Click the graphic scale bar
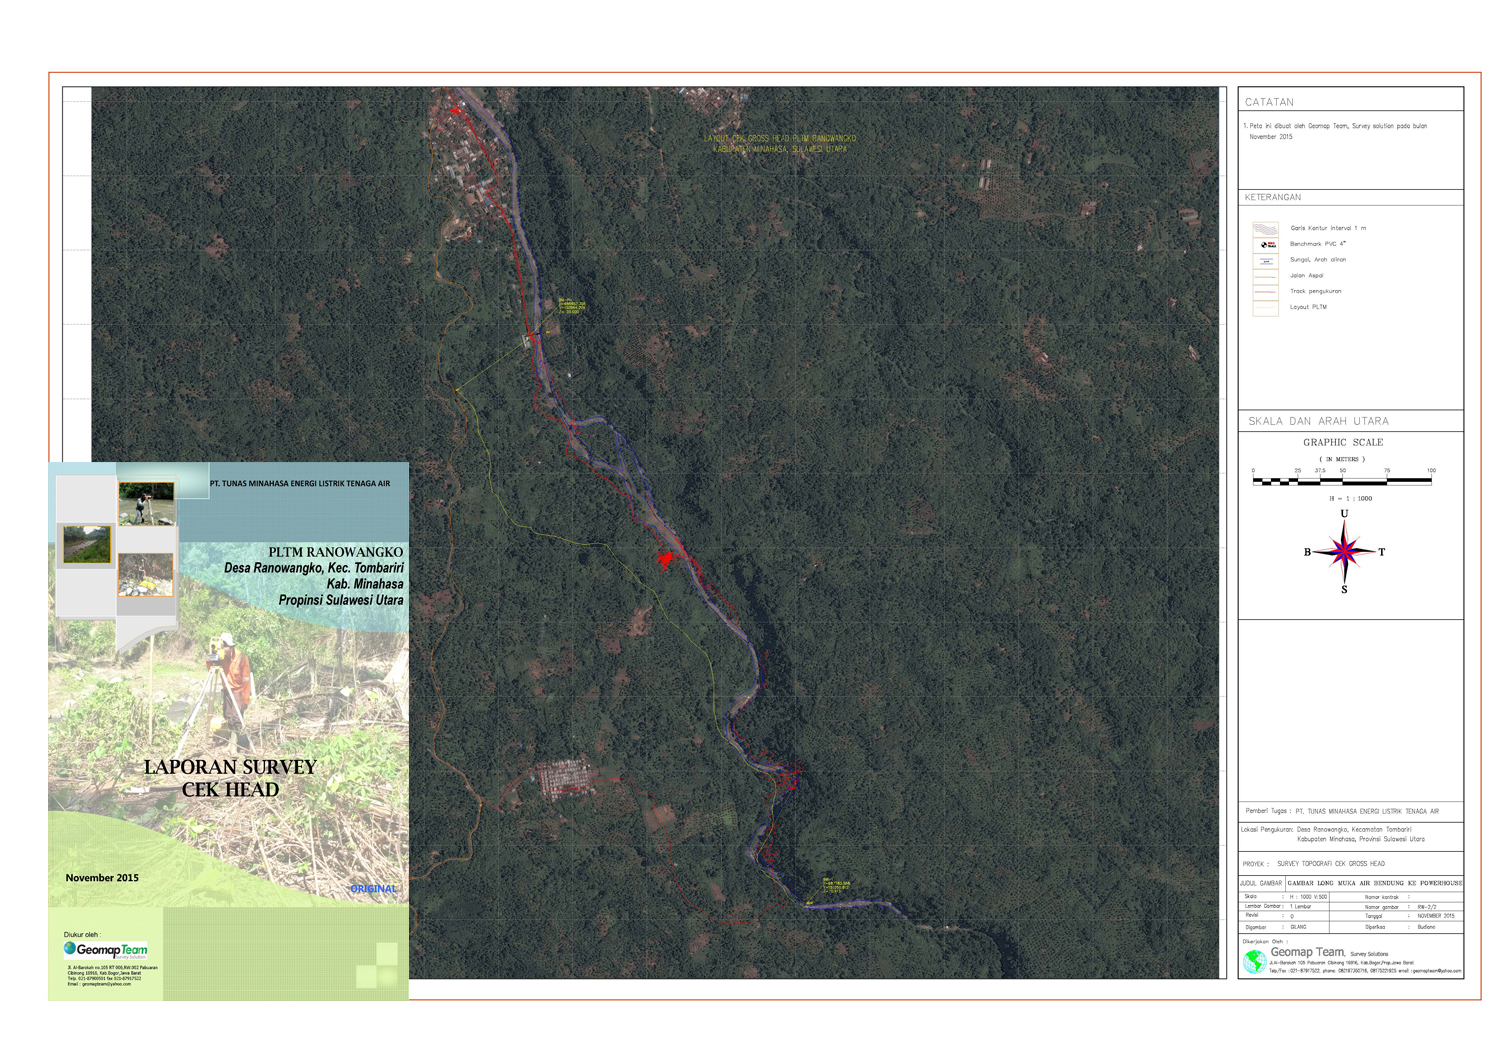1500x1059 pixels. click(x=1342, y=481)
